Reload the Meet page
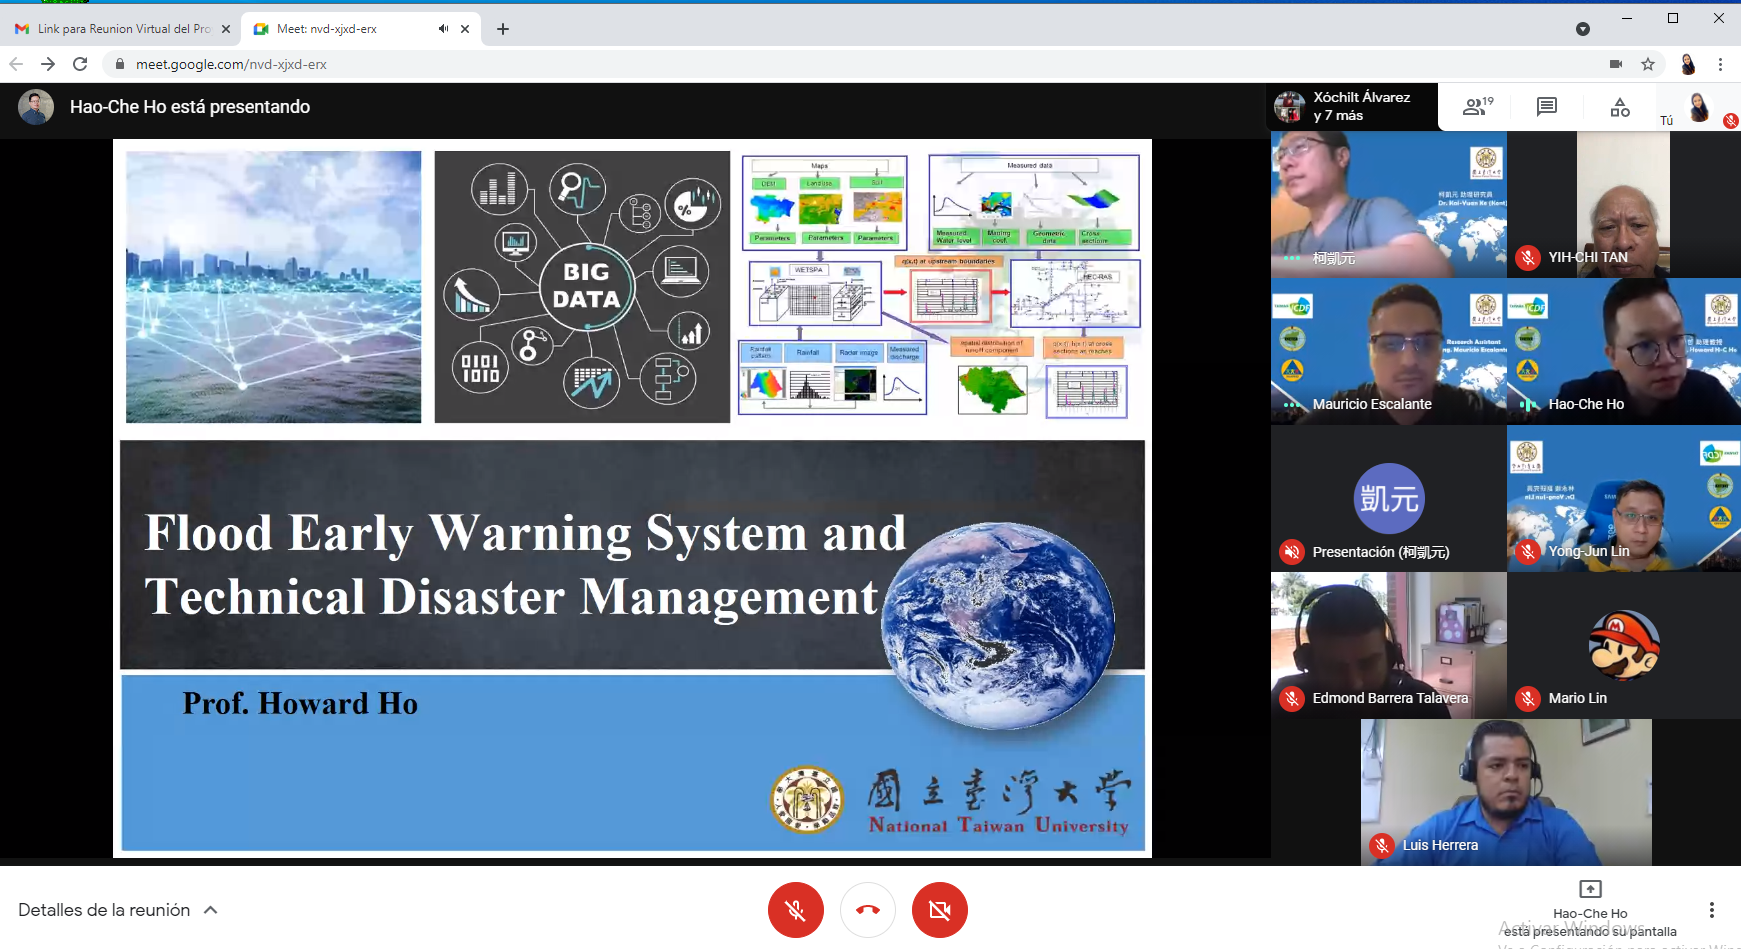 pos(80,64)
